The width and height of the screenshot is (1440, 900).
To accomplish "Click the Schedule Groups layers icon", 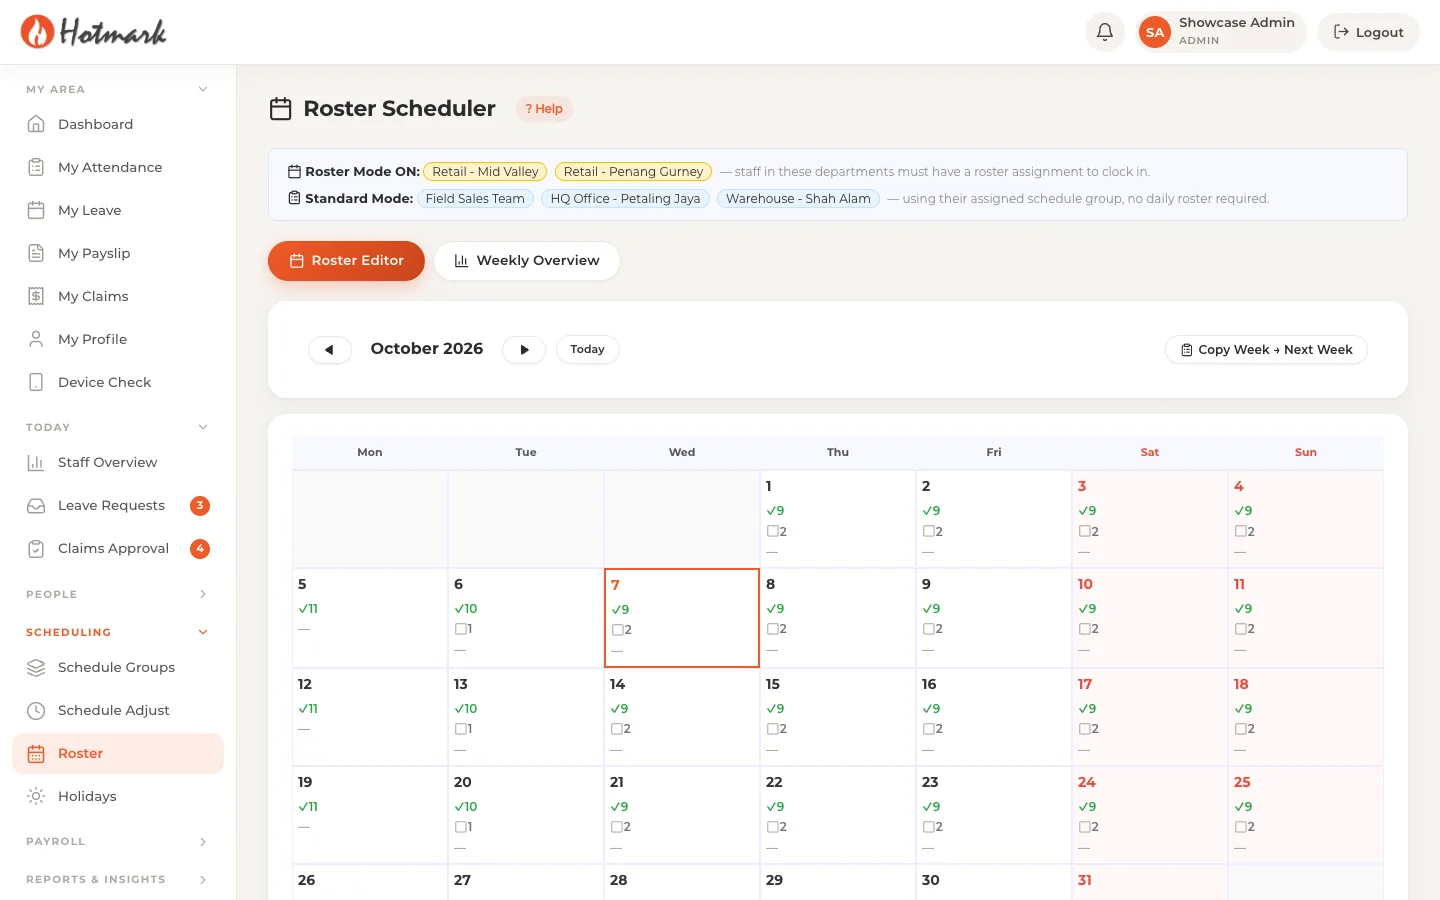I will 36,667.
